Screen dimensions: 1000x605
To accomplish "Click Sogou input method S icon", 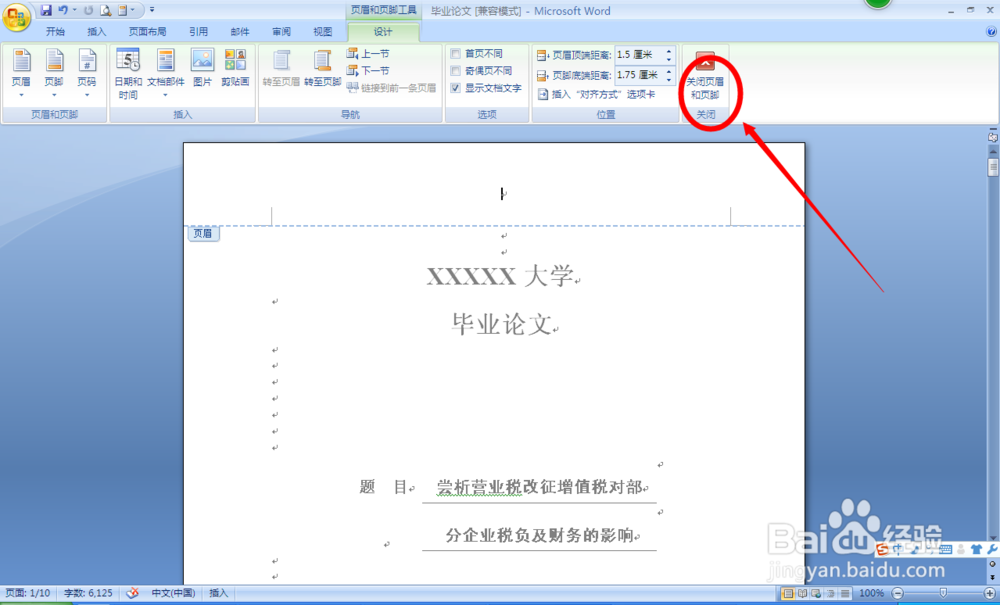I will coord(883,550).
